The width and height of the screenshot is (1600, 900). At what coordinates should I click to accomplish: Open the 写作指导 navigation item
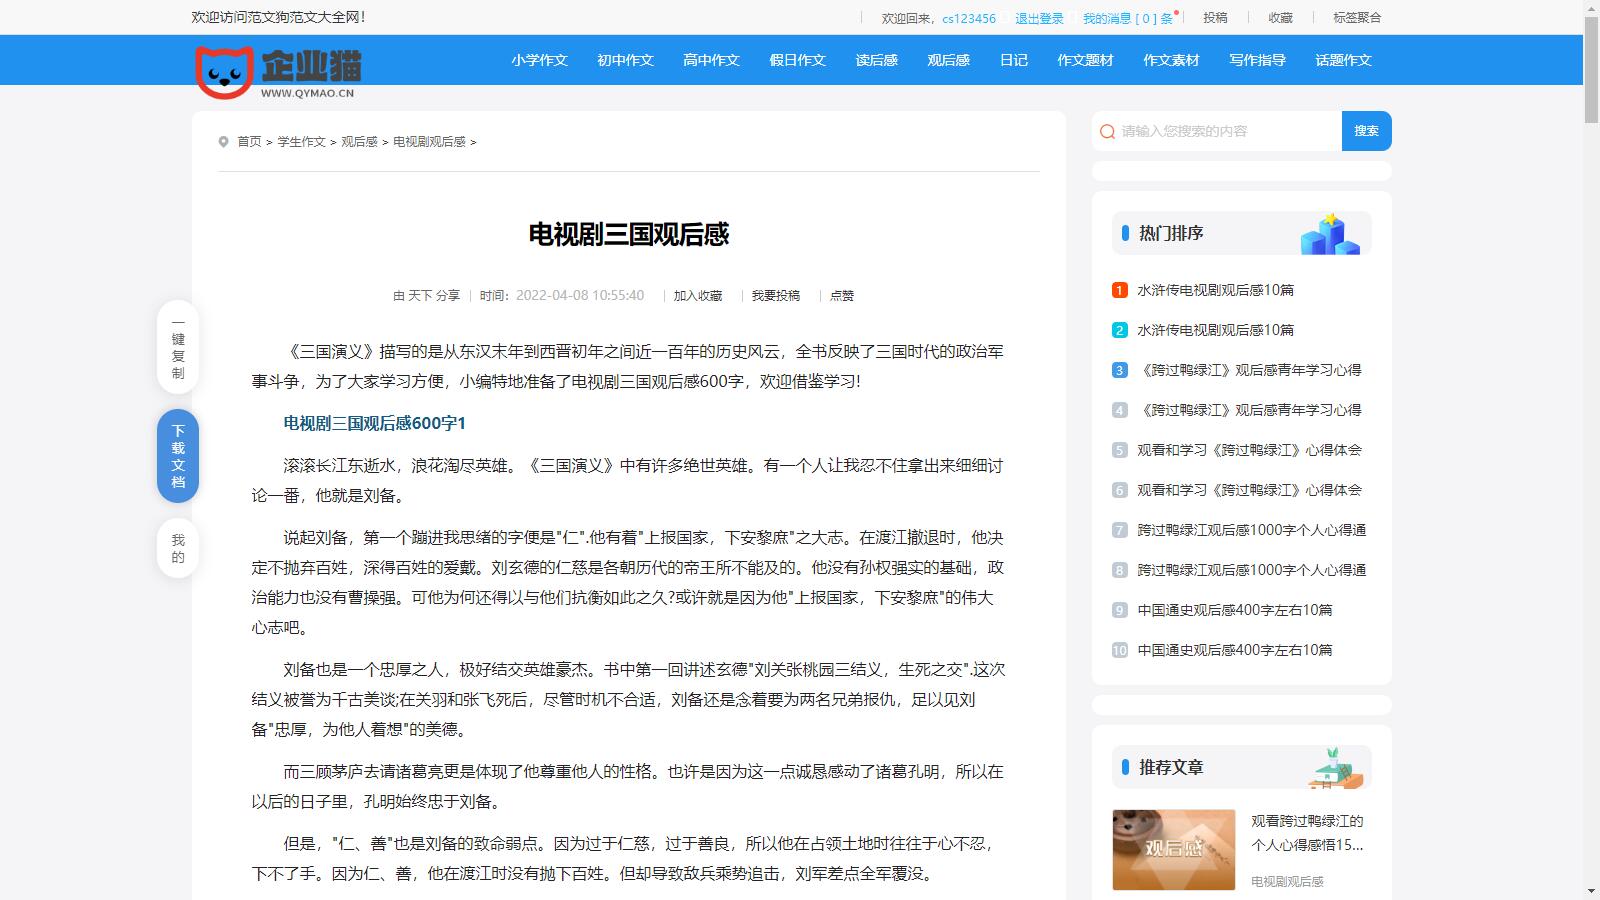click(x=1256, y=60)
